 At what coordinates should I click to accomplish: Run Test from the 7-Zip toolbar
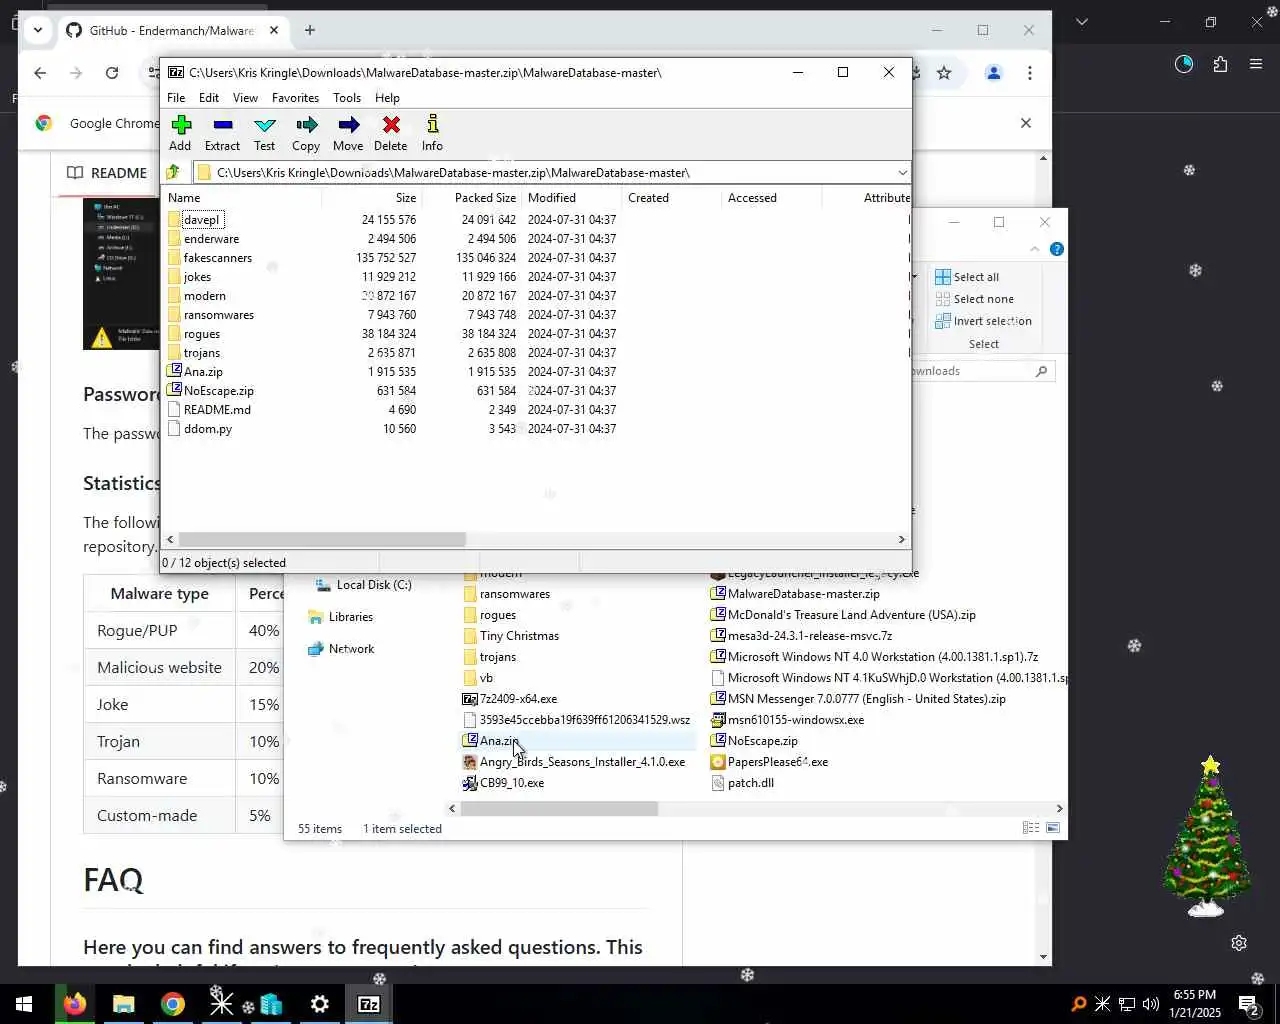[x=264, y=133]
